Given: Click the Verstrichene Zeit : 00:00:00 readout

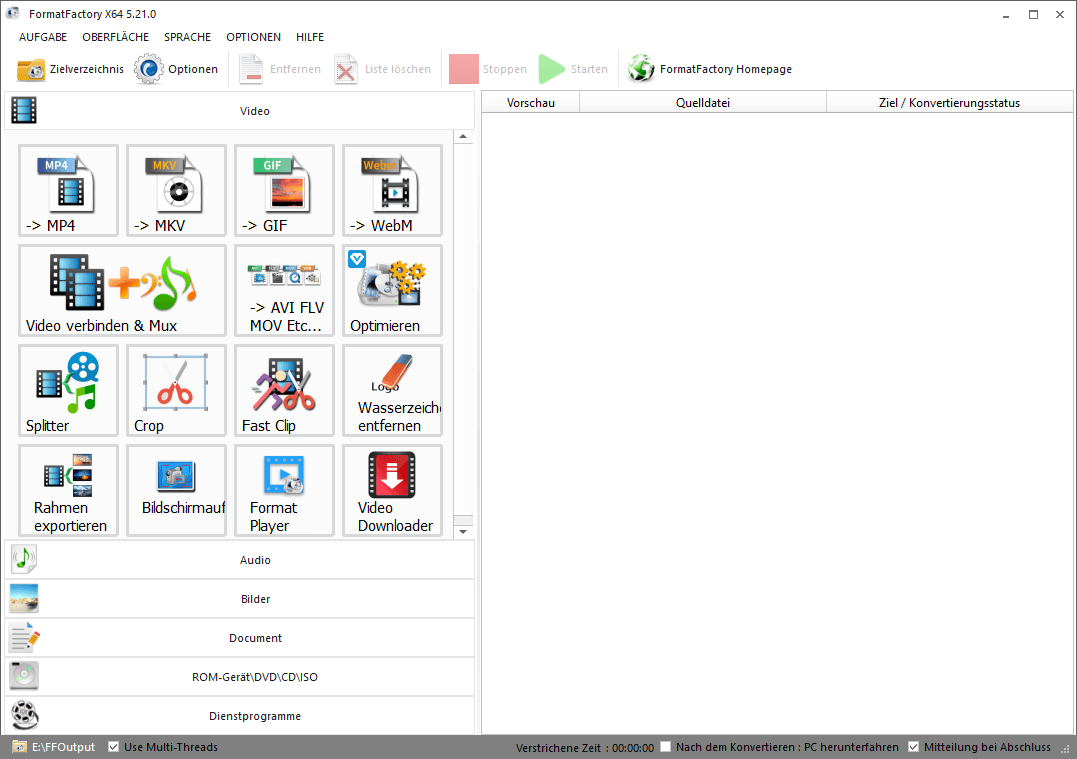Looking at the screenshot, I should 585,747.
